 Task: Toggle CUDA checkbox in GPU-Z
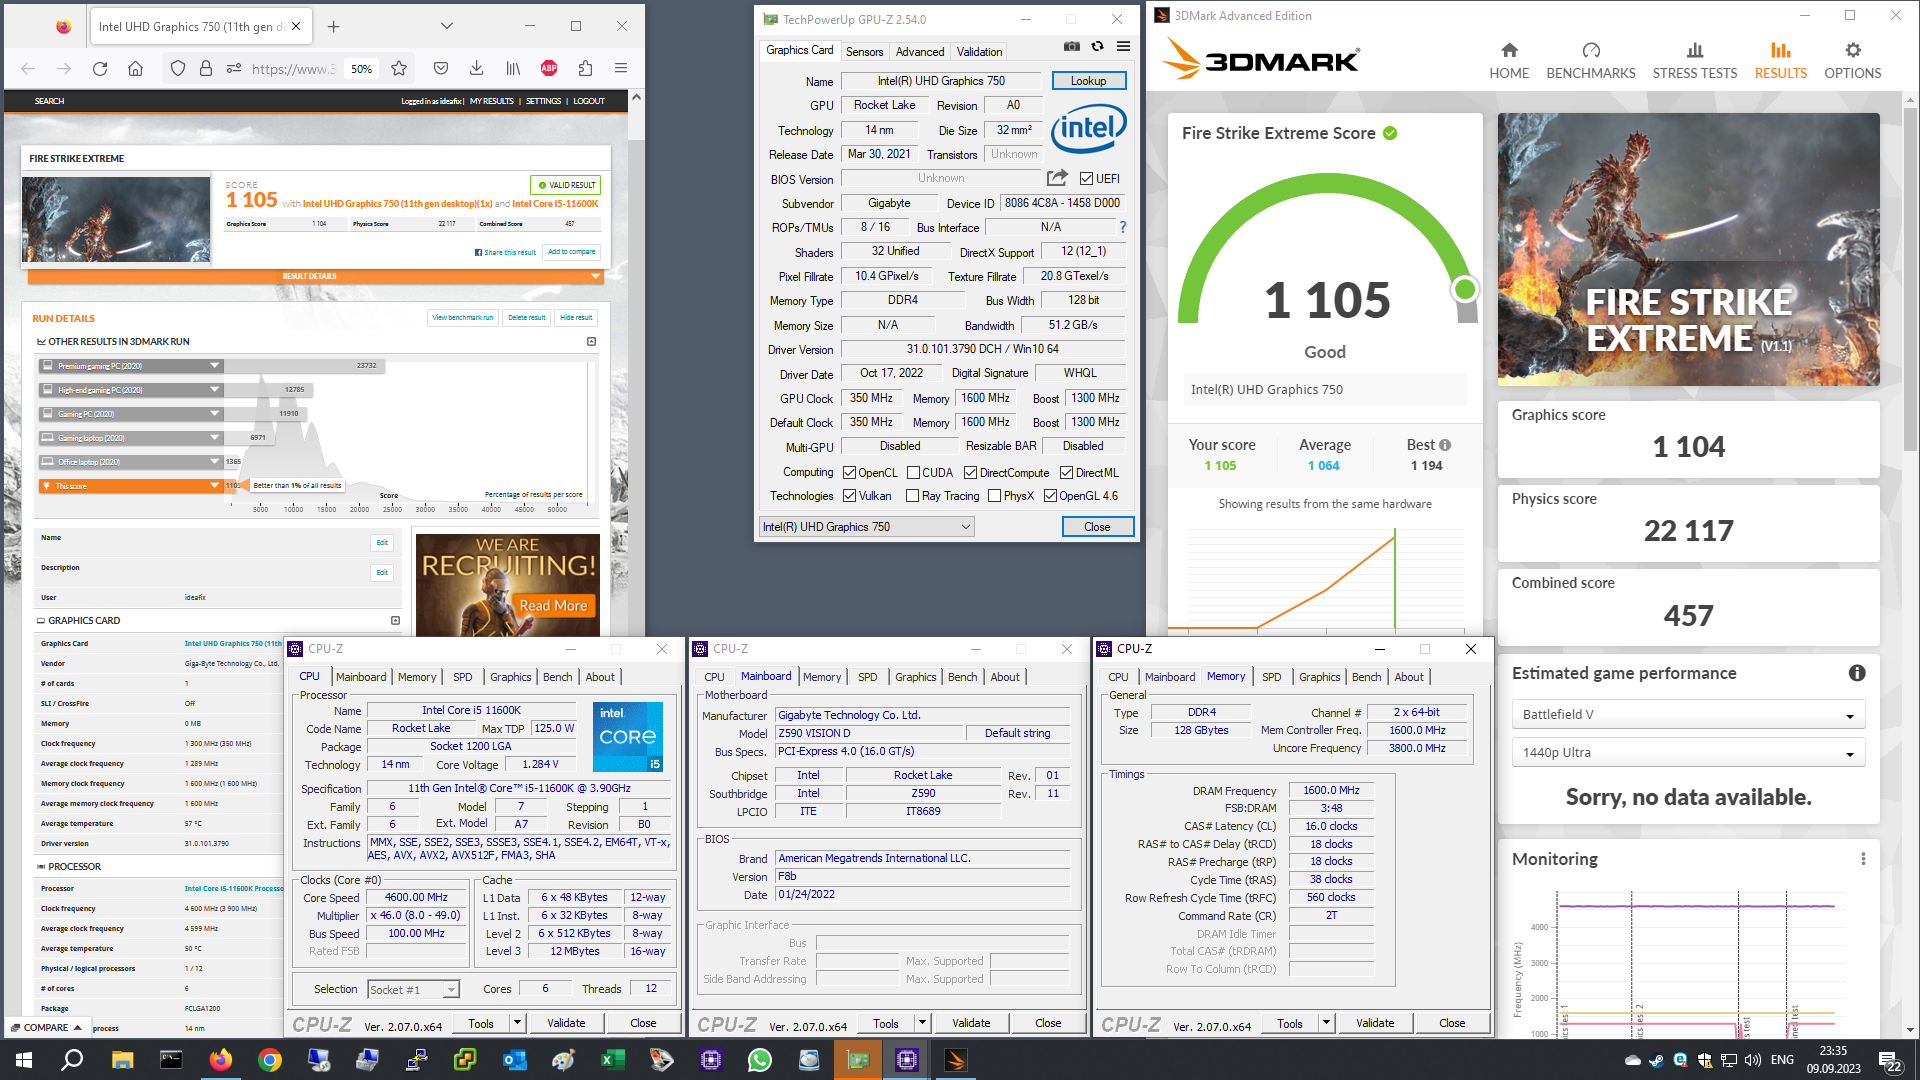point(912,473)
